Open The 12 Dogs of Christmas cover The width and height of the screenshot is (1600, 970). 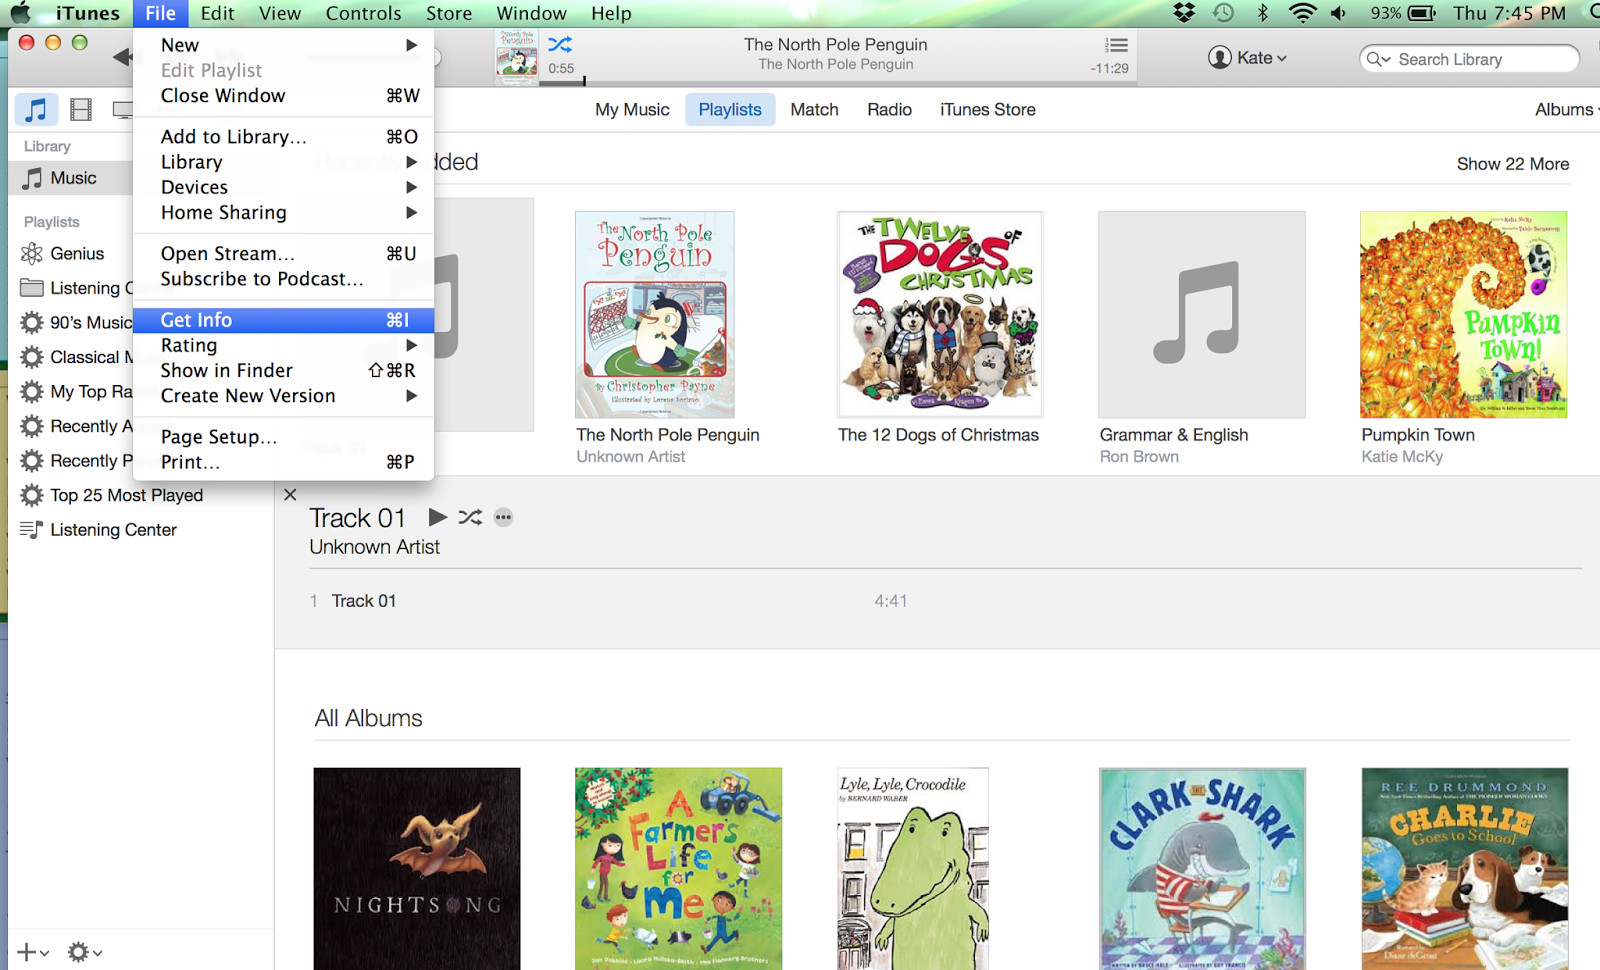click(x=940, y=314)
